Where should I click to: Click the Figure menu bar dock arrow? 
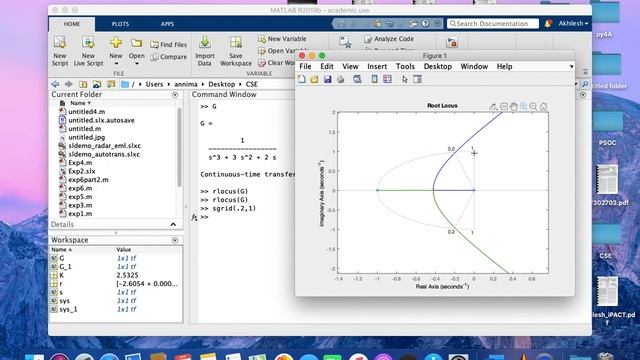[571, 66]
